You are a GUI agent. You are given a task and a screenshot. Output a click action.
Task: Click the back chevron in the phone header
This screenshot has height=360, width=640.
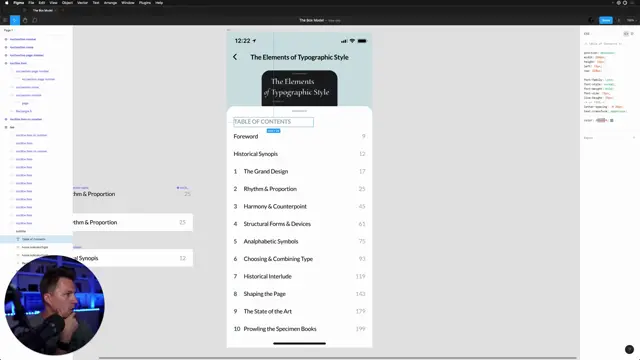pyautogui.click(x=235, y=57)
